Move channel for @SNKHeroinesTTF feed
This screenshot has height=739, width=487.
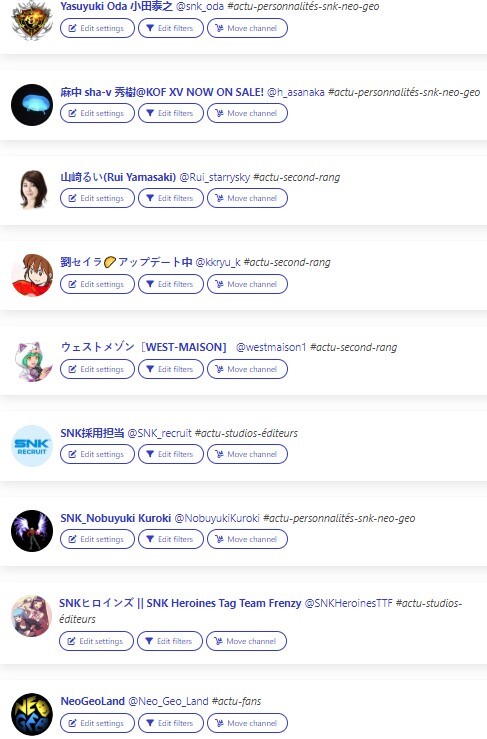(x=246, y=641)
